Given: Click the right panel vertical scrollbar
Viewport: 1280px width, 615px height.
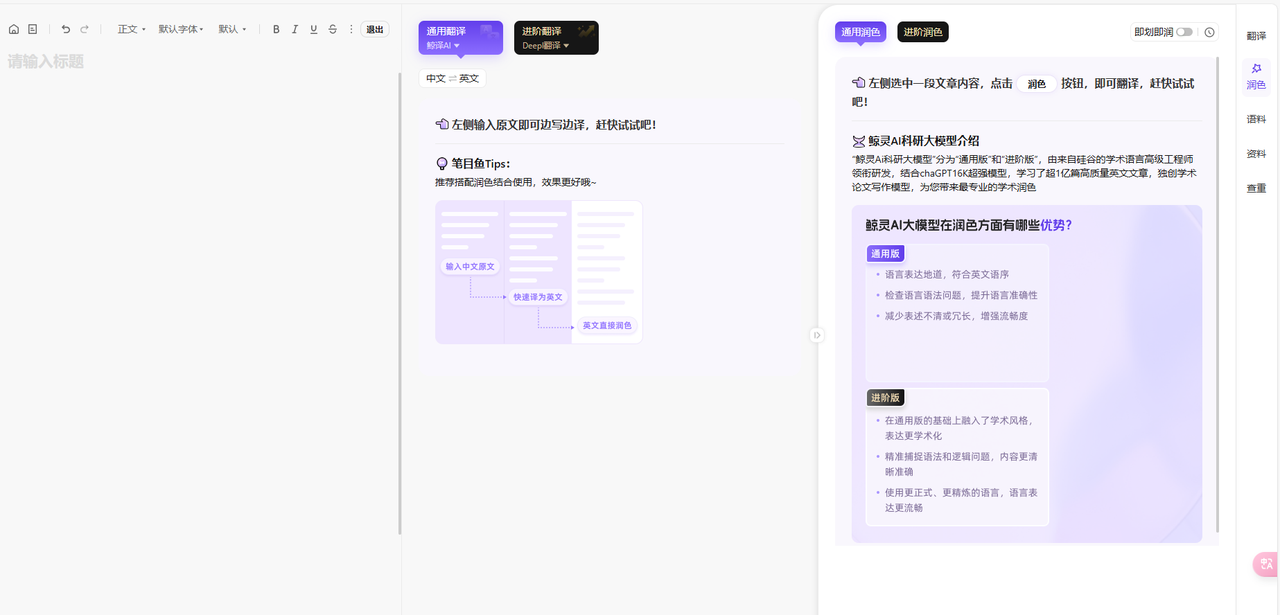Looking at the screenshot, I should [x=1217, y=295].
